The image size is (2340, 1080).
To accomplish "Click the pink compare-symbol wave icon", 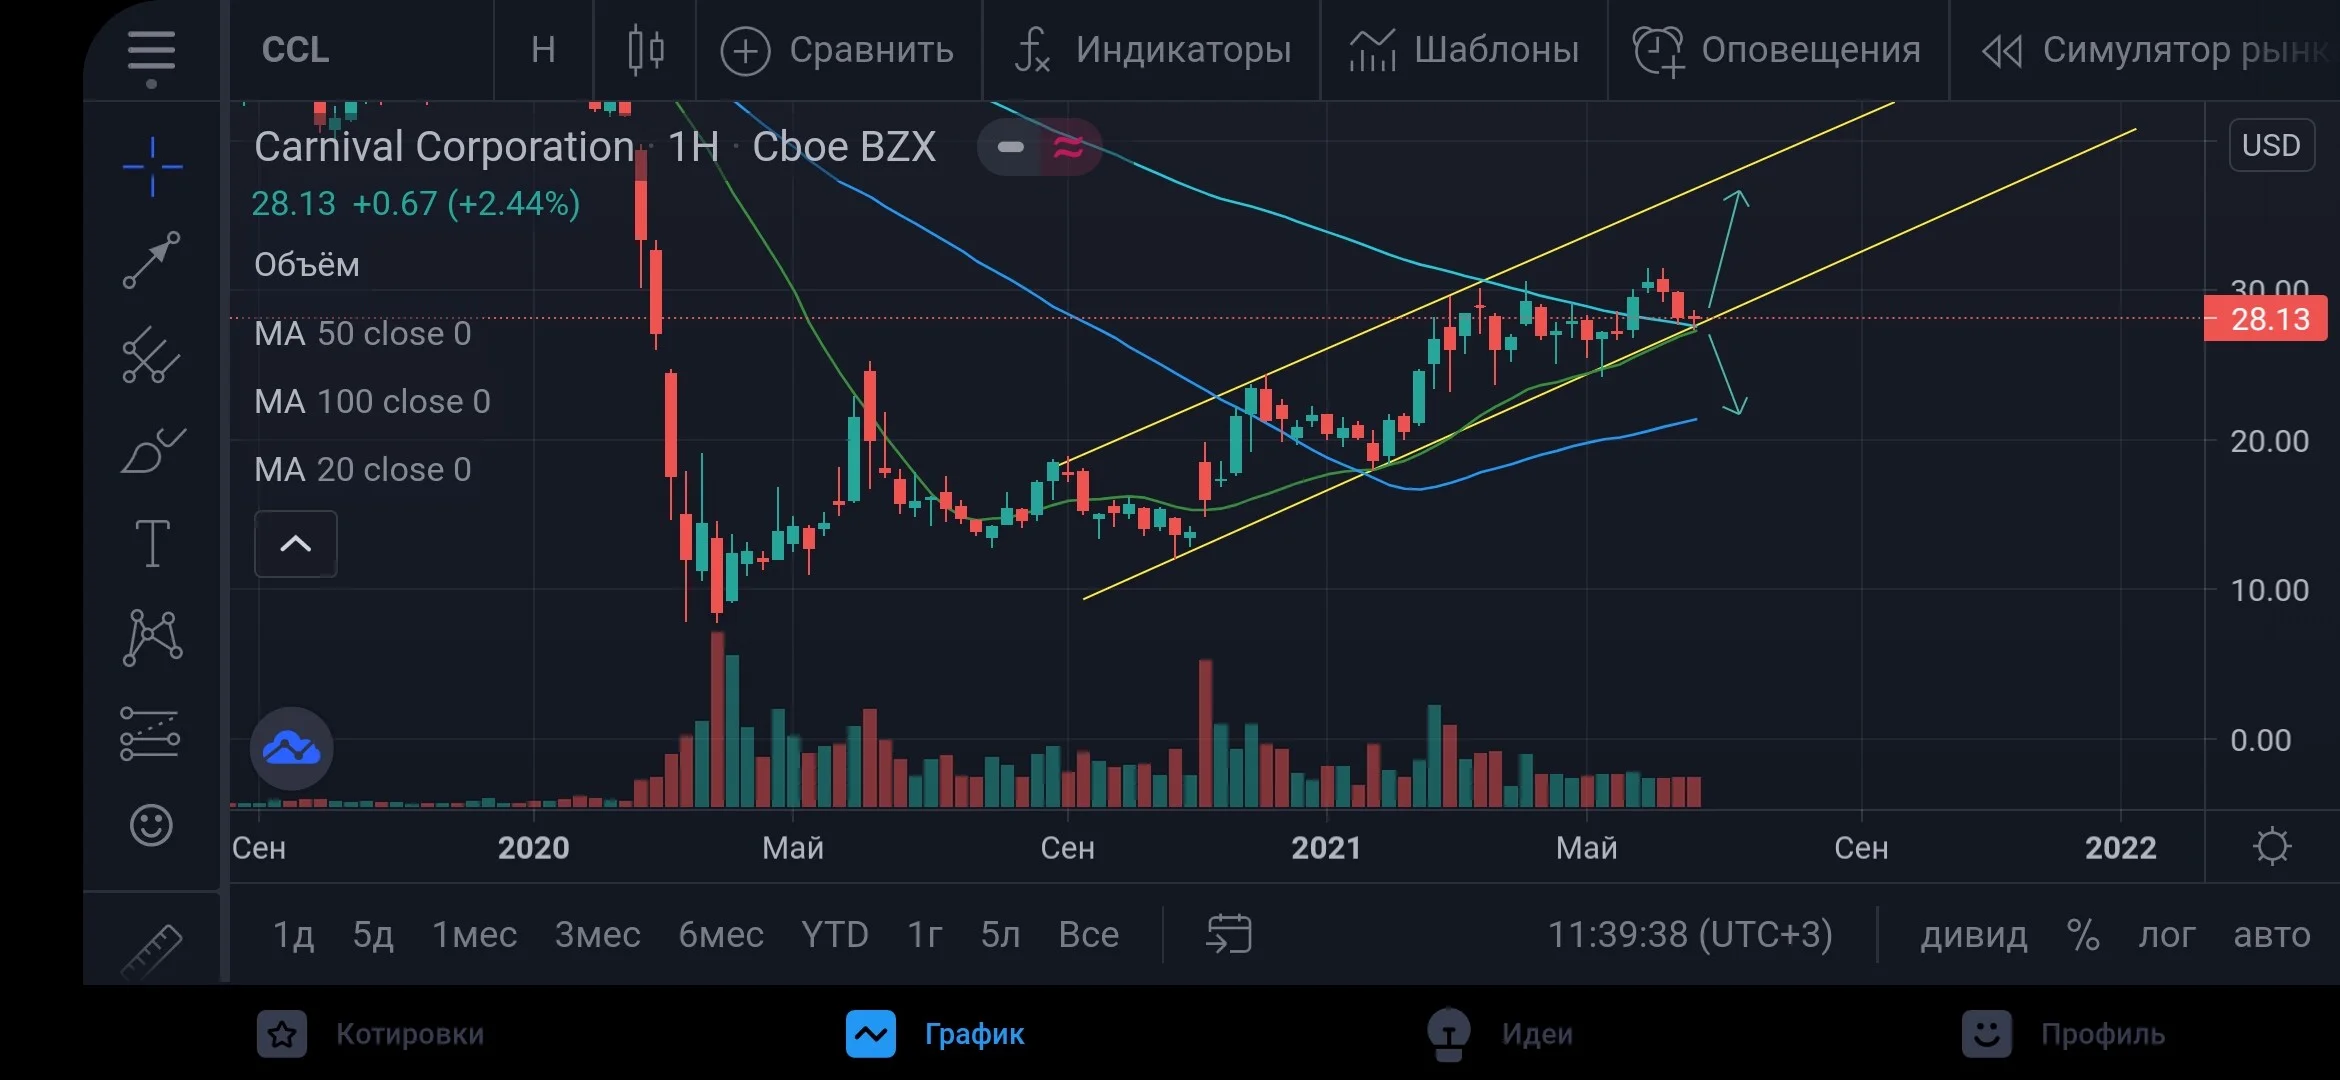I will [1067, 148].
